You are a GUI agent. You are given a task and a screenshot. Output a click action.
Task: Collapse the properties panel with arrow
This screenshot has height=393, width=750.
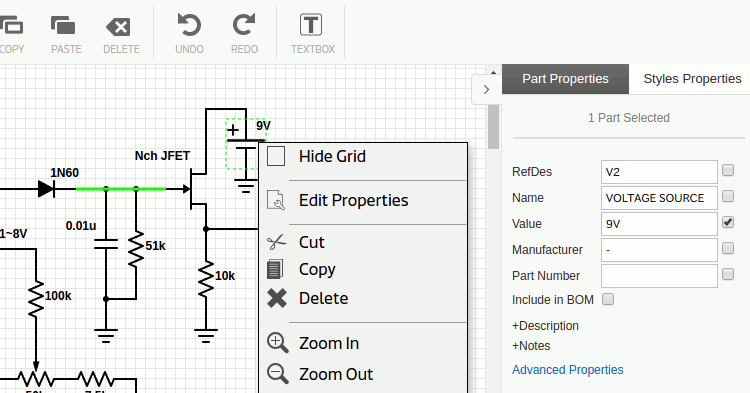point(486,89)
